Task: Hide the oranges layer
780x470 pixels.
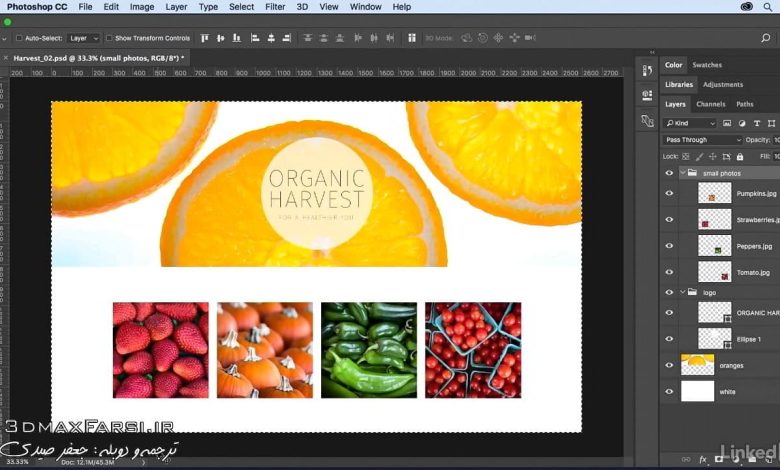Action: coord(669,365)
